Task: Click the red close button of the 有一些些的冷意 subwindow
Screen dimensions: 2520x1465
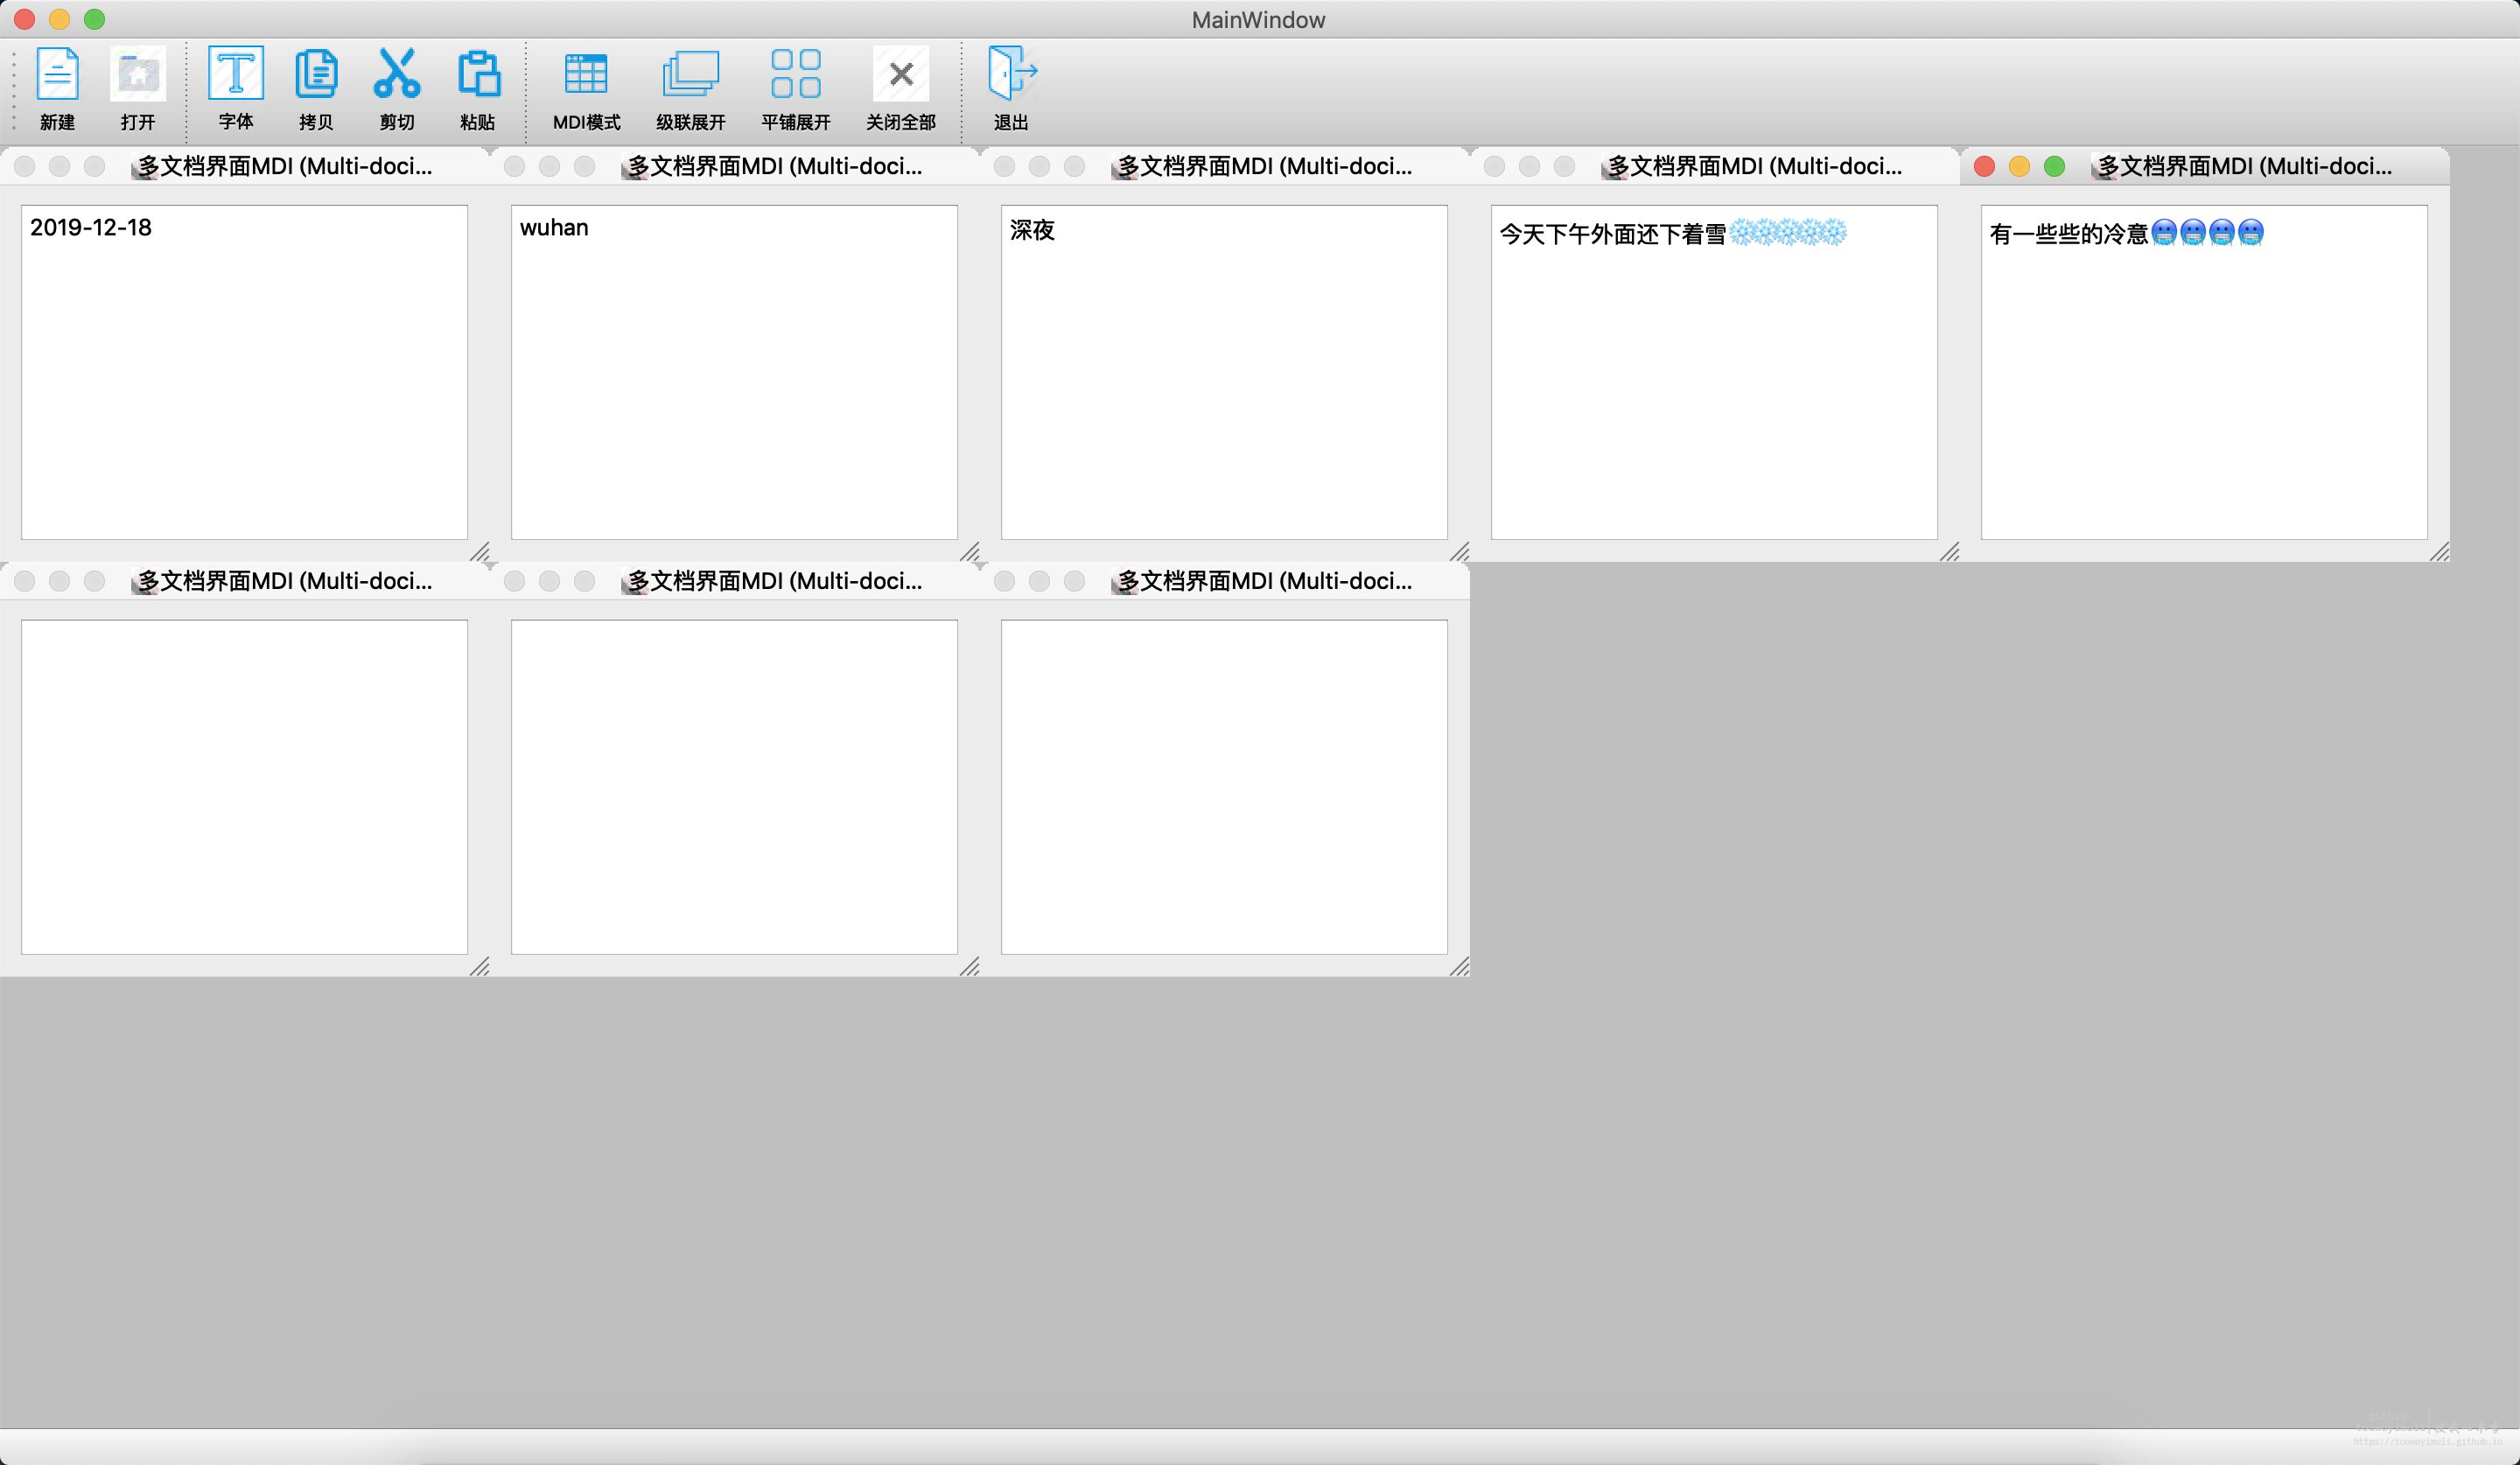Action: [x=1984, y=166]
